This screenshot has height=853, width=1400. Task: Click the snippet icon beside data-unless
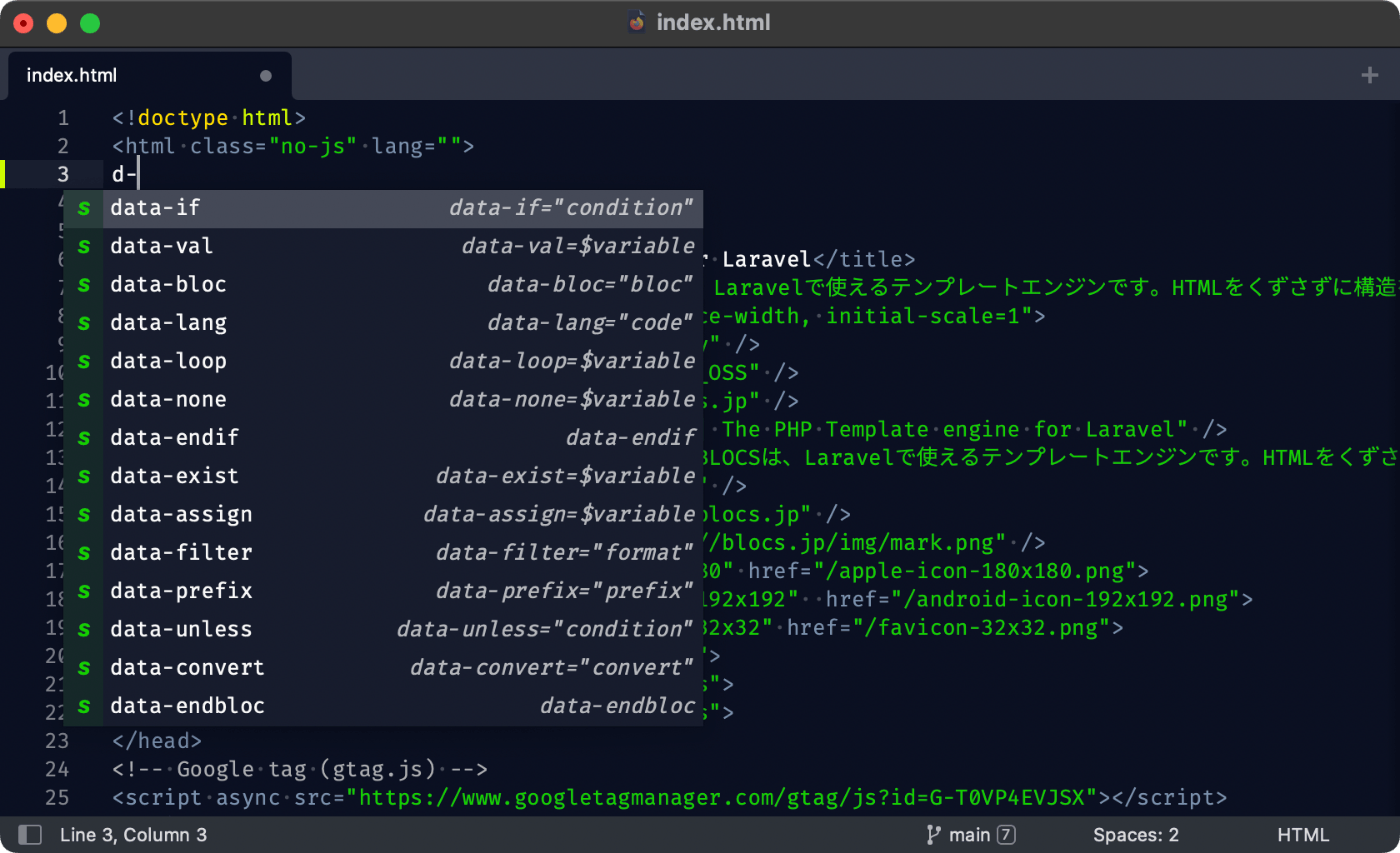point(84,630)
